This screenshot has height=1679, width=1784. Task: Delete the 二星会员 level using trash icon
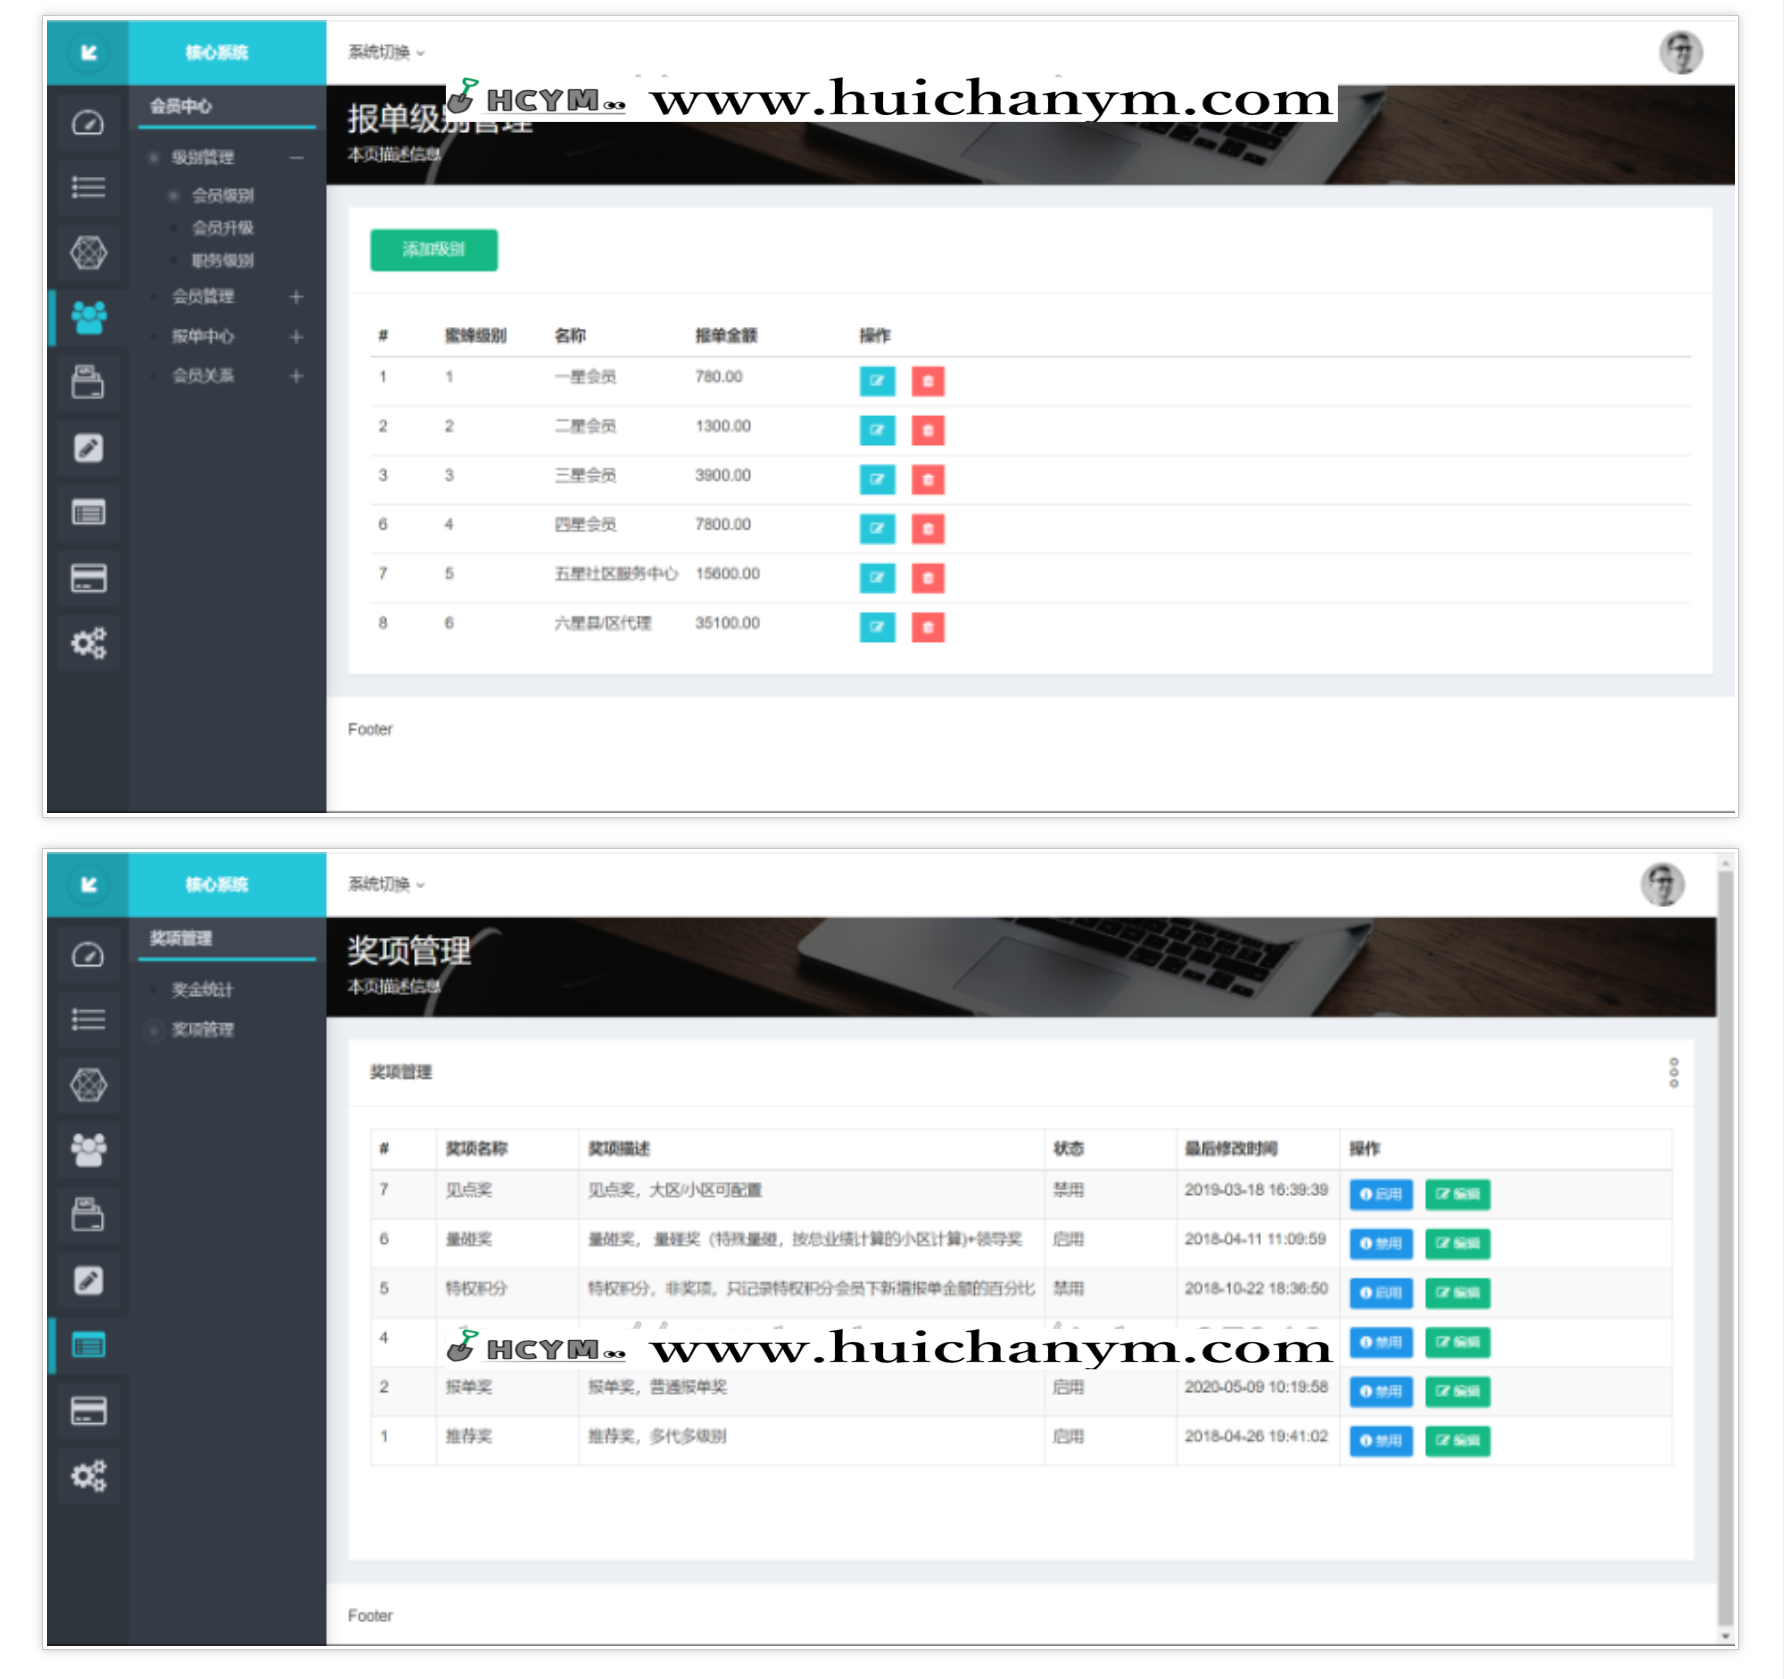(x=927, y=430)
